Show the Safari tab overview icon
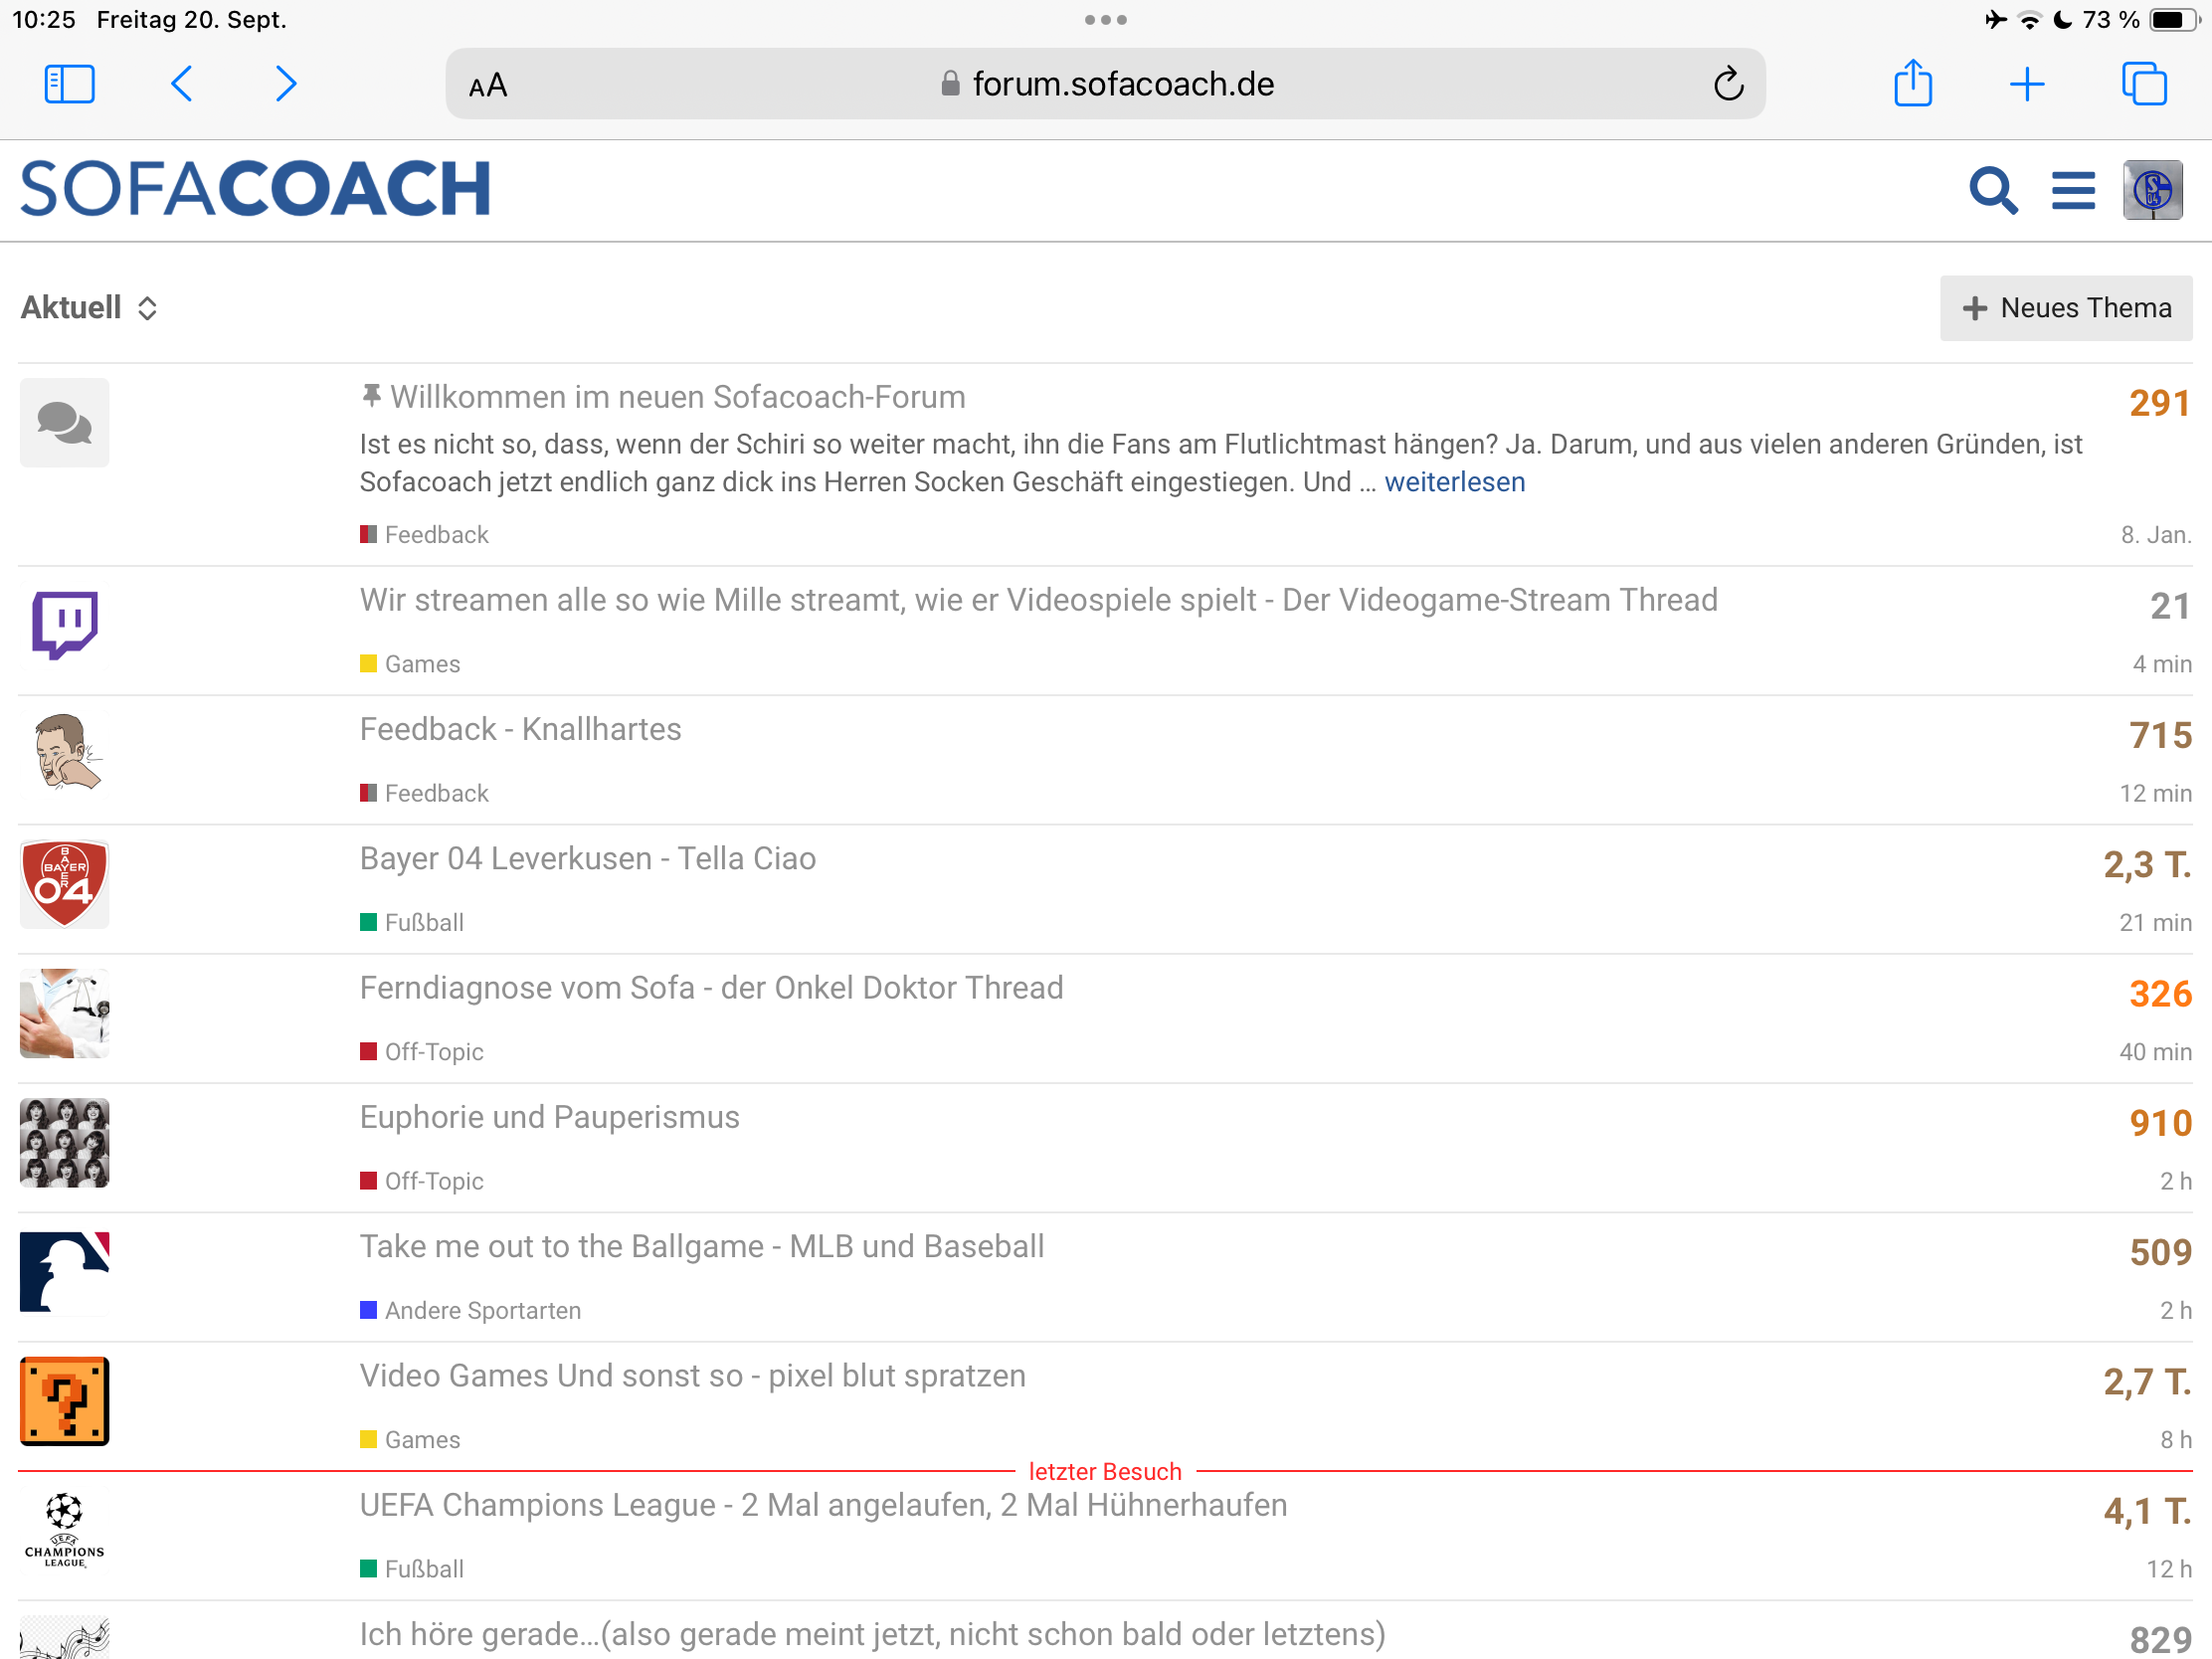2212x1659 pixels. (2143, 84)
